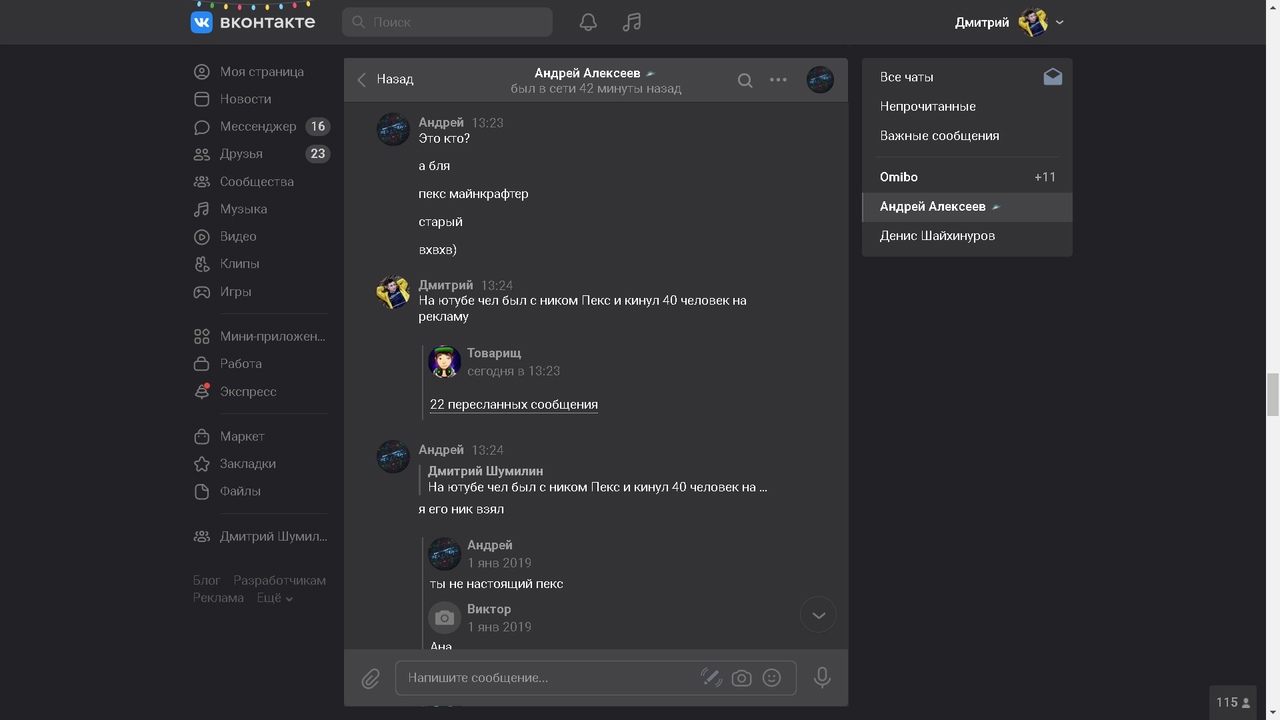The width and height of the screenshot is (1280, 720).
Task: Open the music player icon in header
Action: (x=631, y=22)
